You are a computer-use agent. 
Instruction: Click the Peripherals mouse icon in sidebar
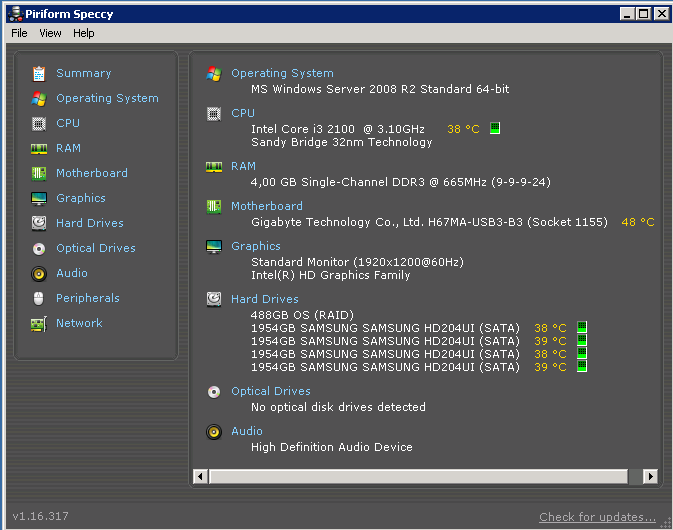[x=39, y=298]
